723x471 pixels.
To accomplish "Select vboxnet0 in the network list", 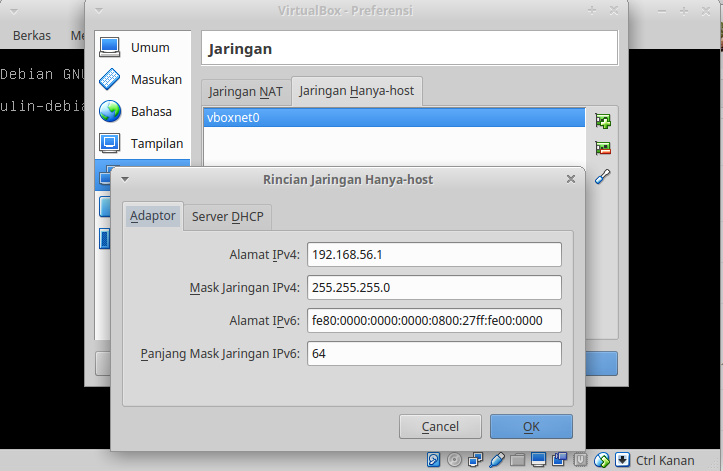I will [x=394, y=118].
